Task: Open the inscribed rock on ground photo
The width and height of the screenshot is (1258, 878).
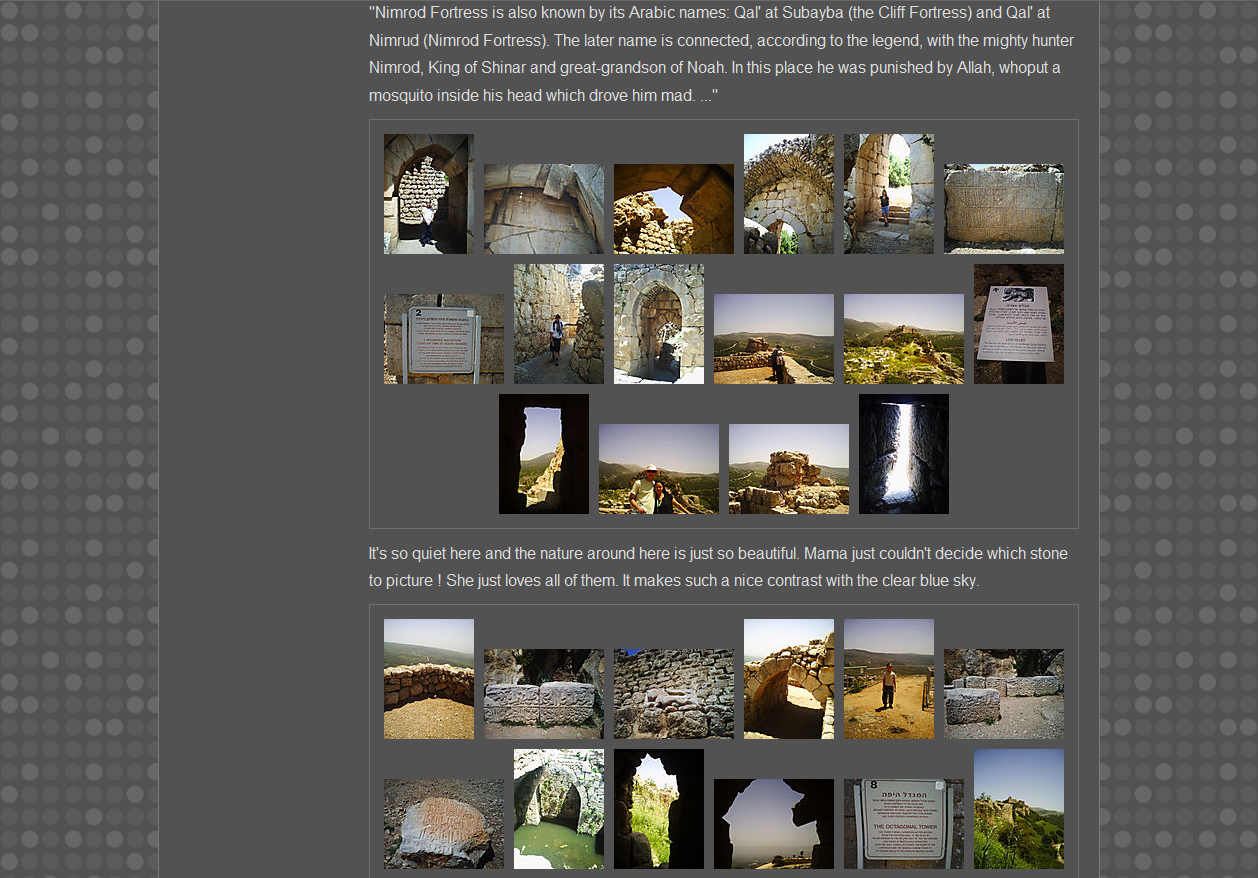Action: tap(443, 823)
